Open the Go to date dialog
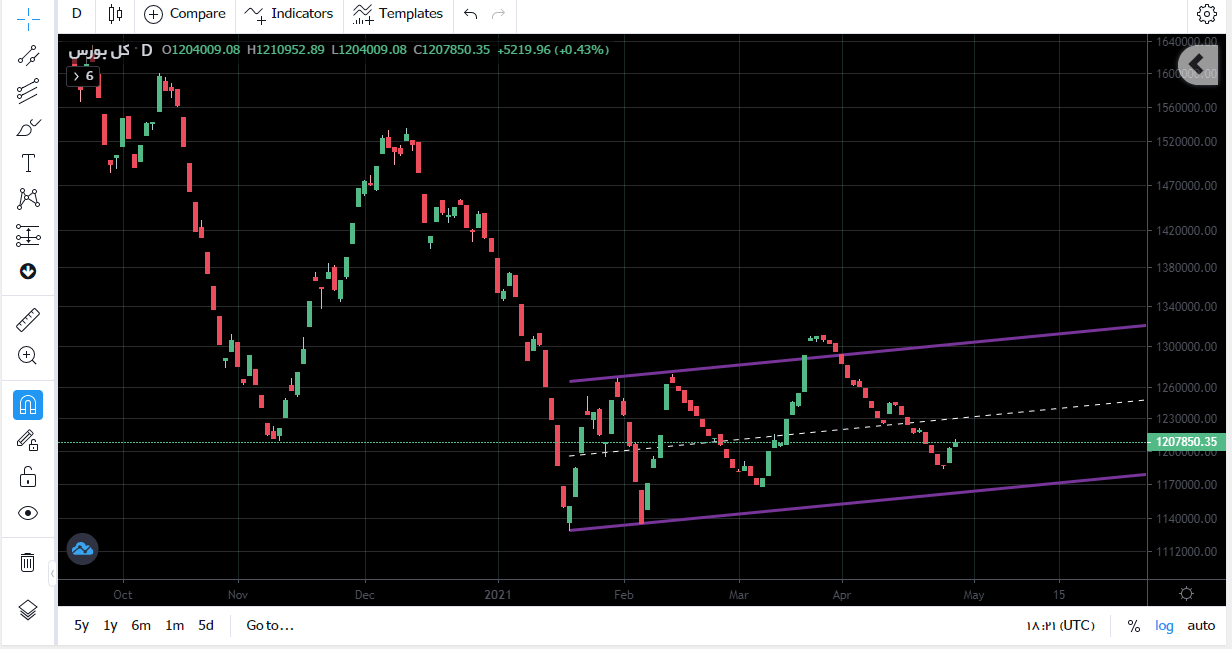Viewport: 1232px width, 649px height. click(270, 626)
